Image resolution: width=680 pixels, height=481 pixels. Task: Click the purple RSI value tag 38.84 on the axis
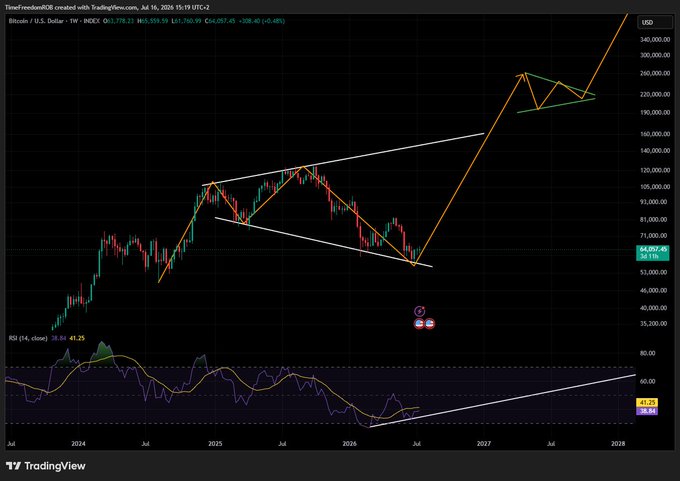[647, 411]
